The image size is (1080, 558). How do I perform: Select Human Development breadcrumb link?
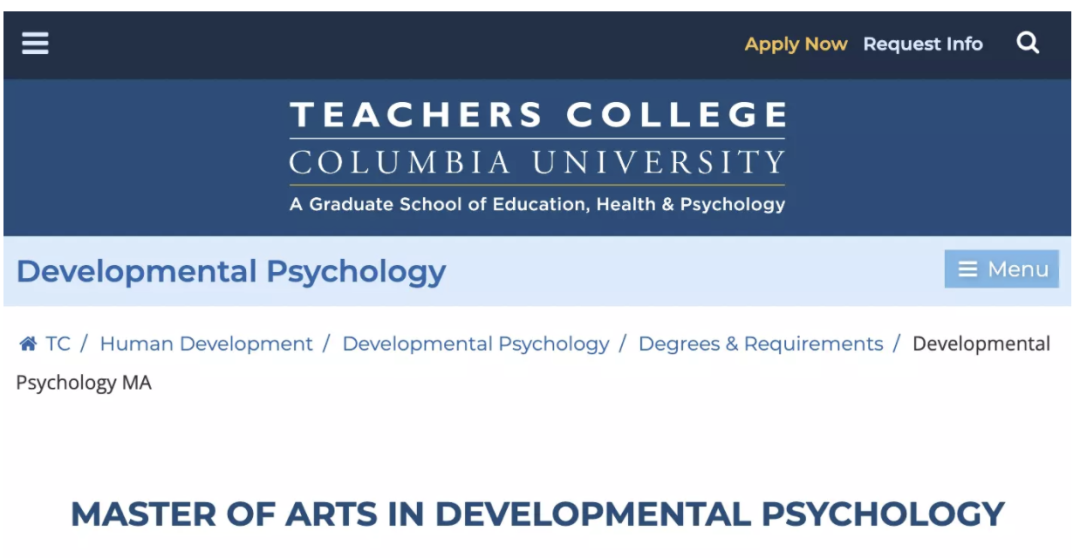[206, 344]
